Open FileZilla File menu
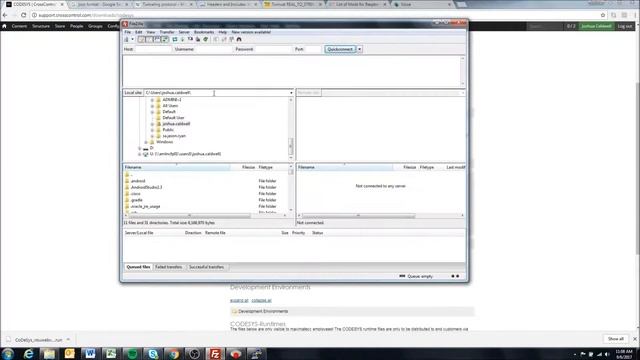640x360 pixels. (128, 32)
